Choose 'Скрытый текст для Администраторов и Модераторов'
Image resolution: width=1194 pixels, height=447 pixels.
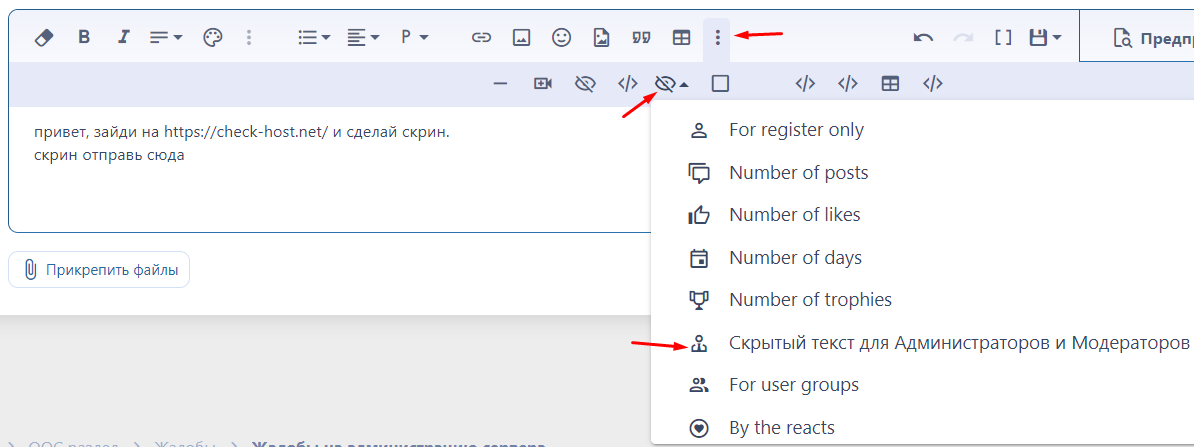(x=958, y=343)
